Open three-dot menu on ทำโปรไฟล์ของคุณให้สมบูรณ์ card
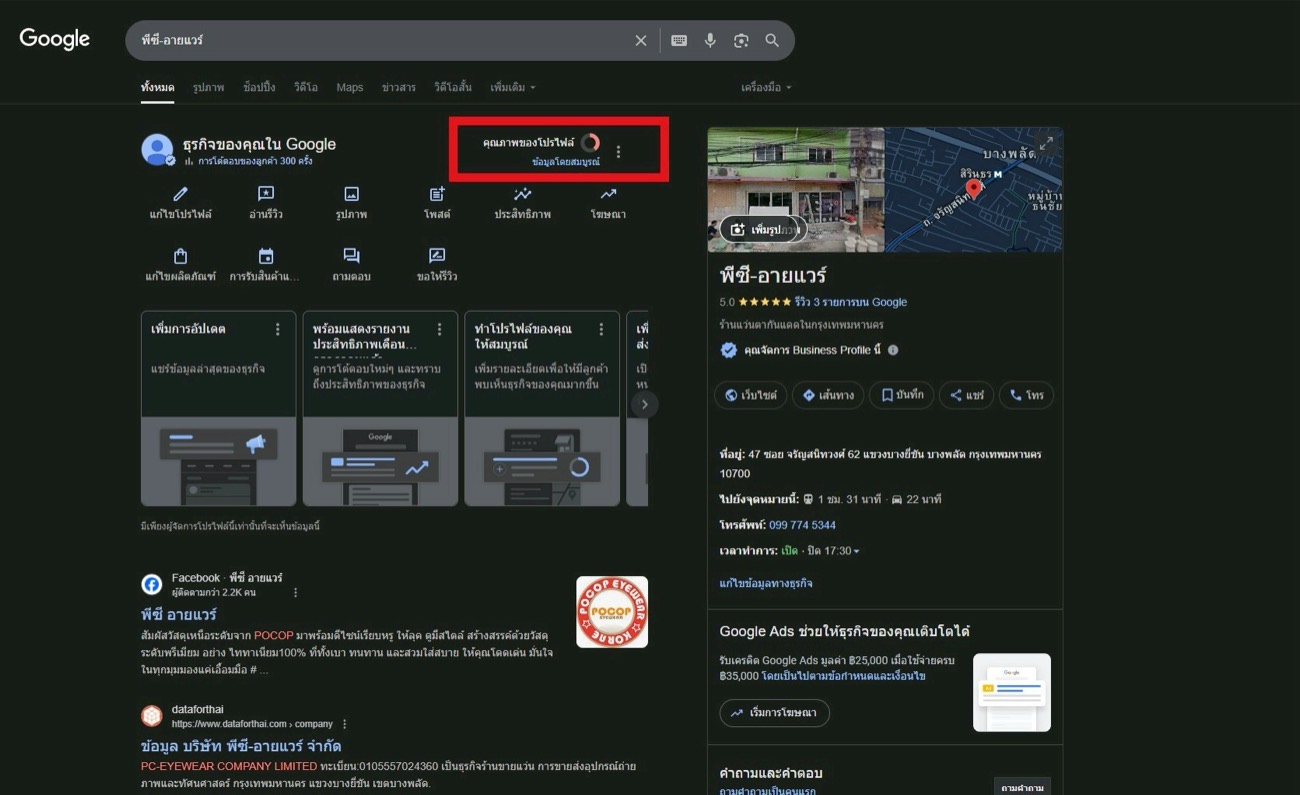This screenshot has width=1300, height=795. coord(601,329)
